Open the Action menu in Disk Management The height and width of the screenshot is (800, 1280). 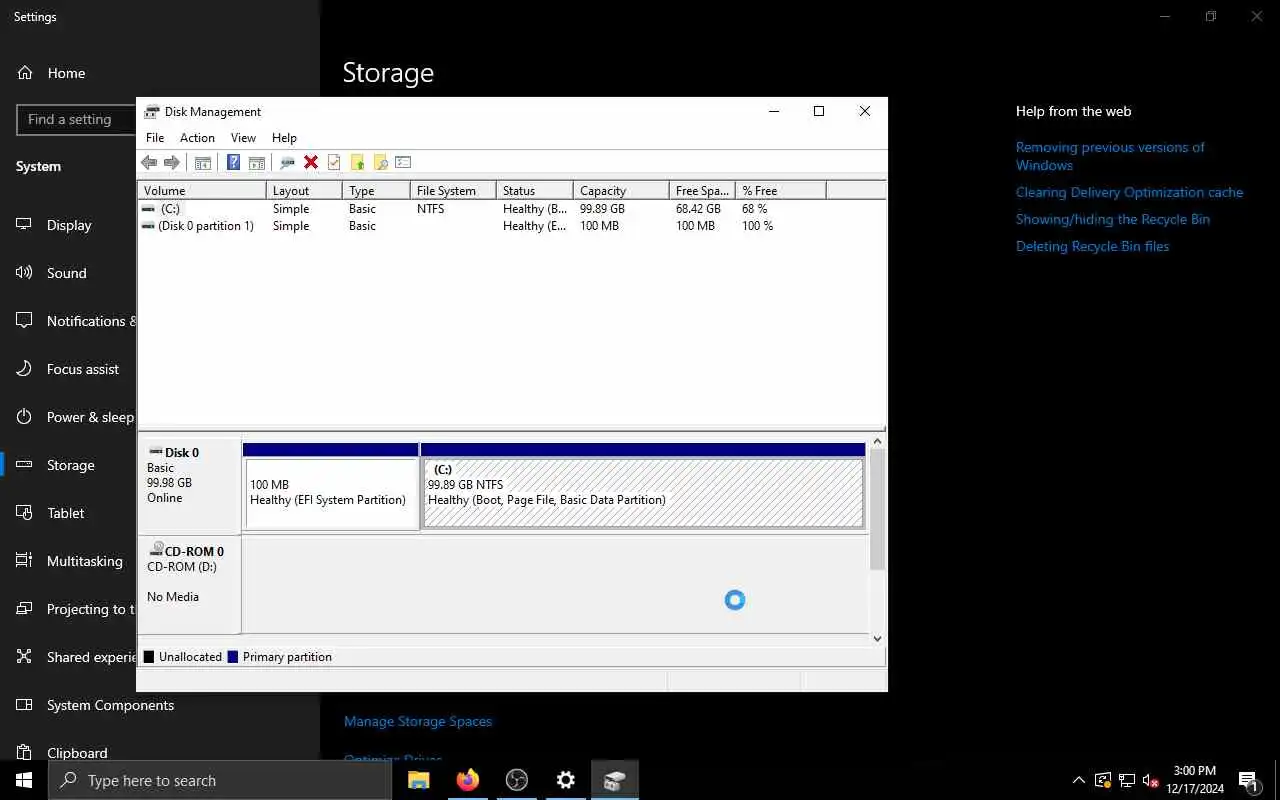(197, 138)
